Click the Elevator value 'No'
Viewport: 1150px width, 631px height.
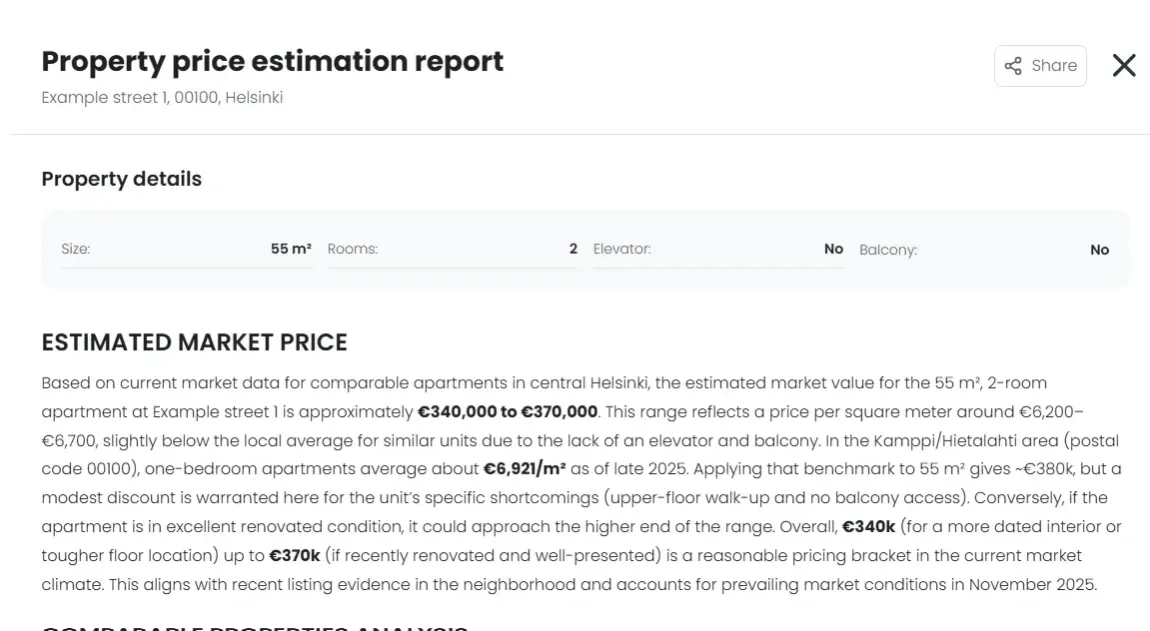834,249
